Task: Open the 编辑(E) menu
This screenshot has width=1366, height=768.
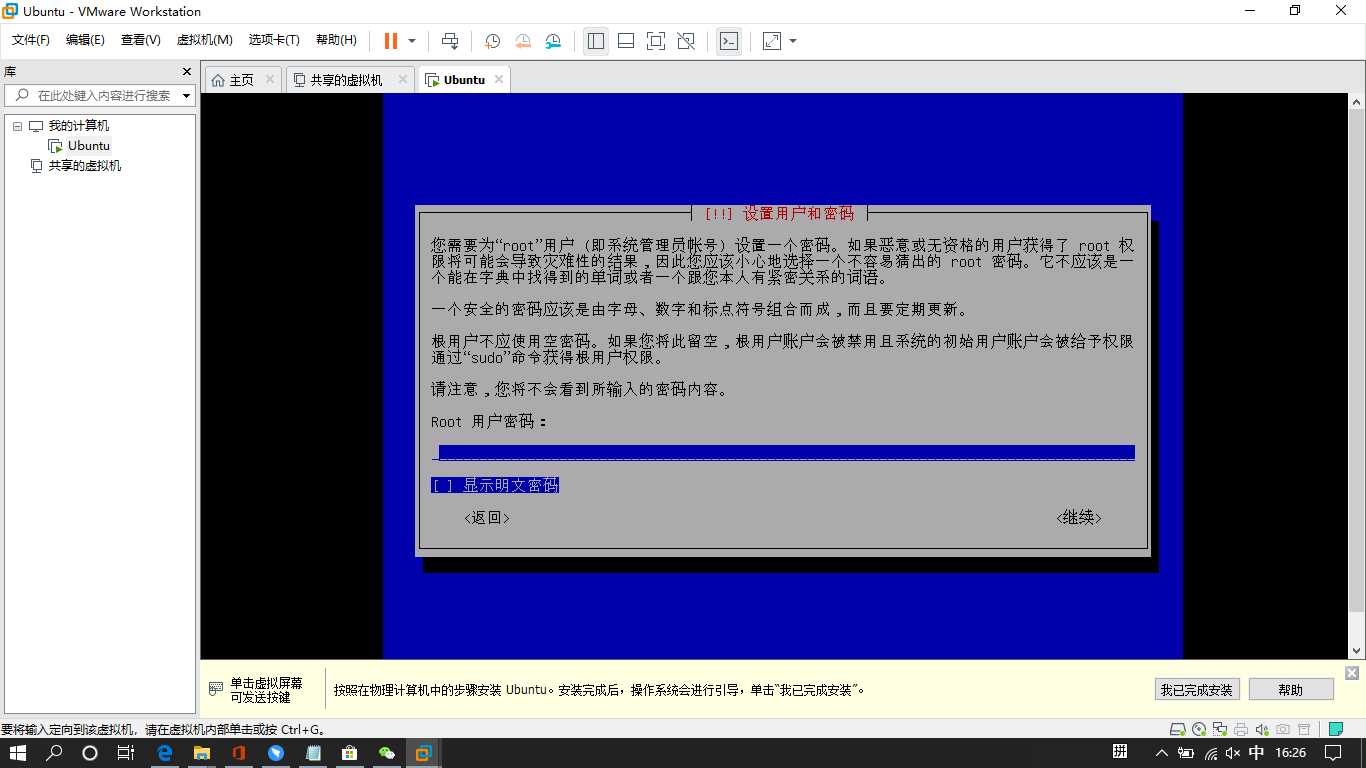Action: (x=85, y=40)
